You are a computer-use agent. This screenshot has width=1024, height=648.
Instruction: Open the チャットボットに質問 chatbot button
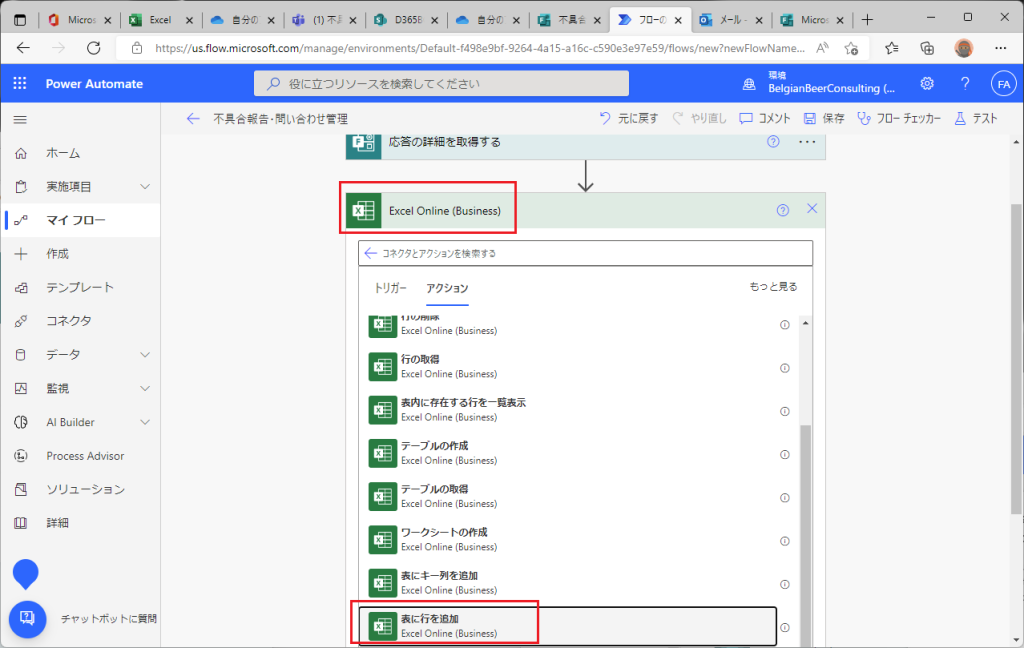tap(27, 619)
